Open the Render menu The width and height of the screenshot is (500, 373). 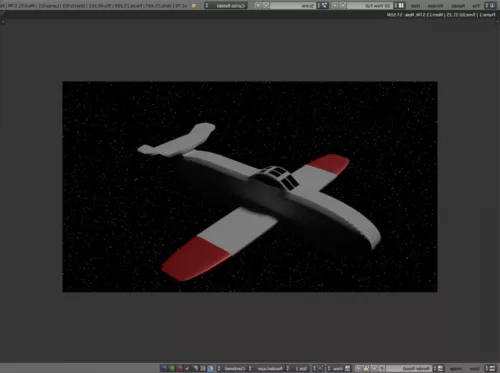tap(458, 6)
